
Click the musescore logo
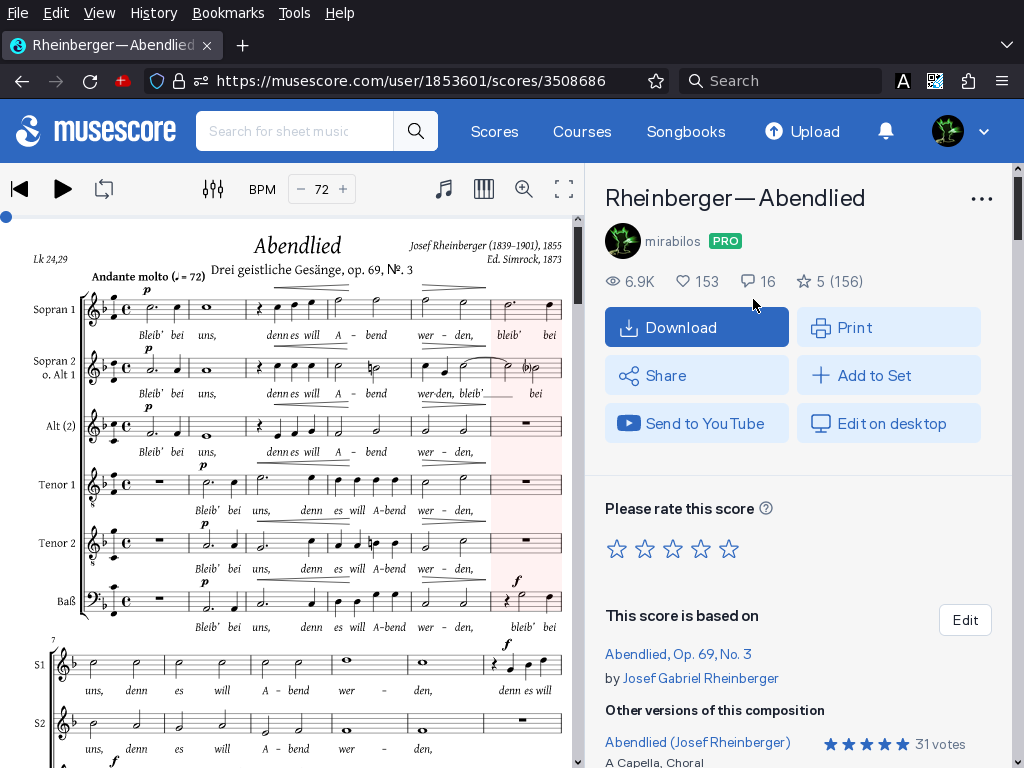pos(96,131)
